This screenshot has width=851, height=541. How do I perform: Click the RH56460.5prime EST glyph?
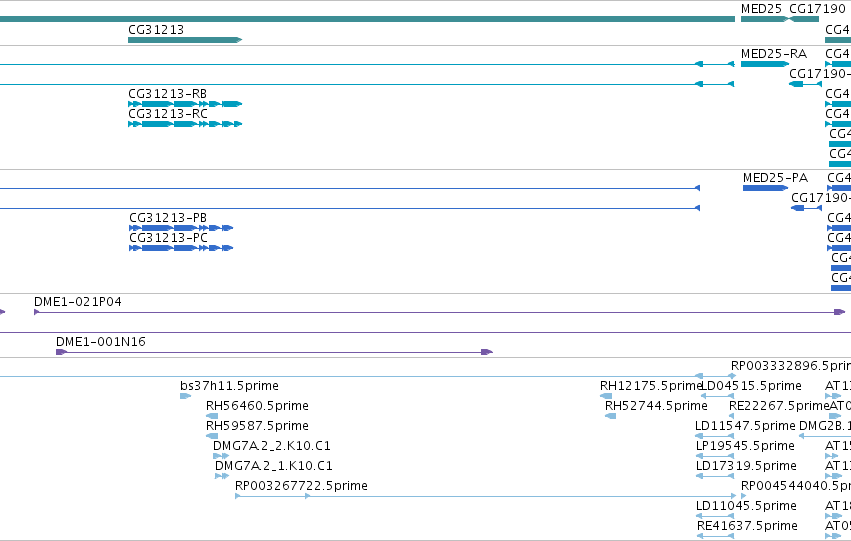212,416
